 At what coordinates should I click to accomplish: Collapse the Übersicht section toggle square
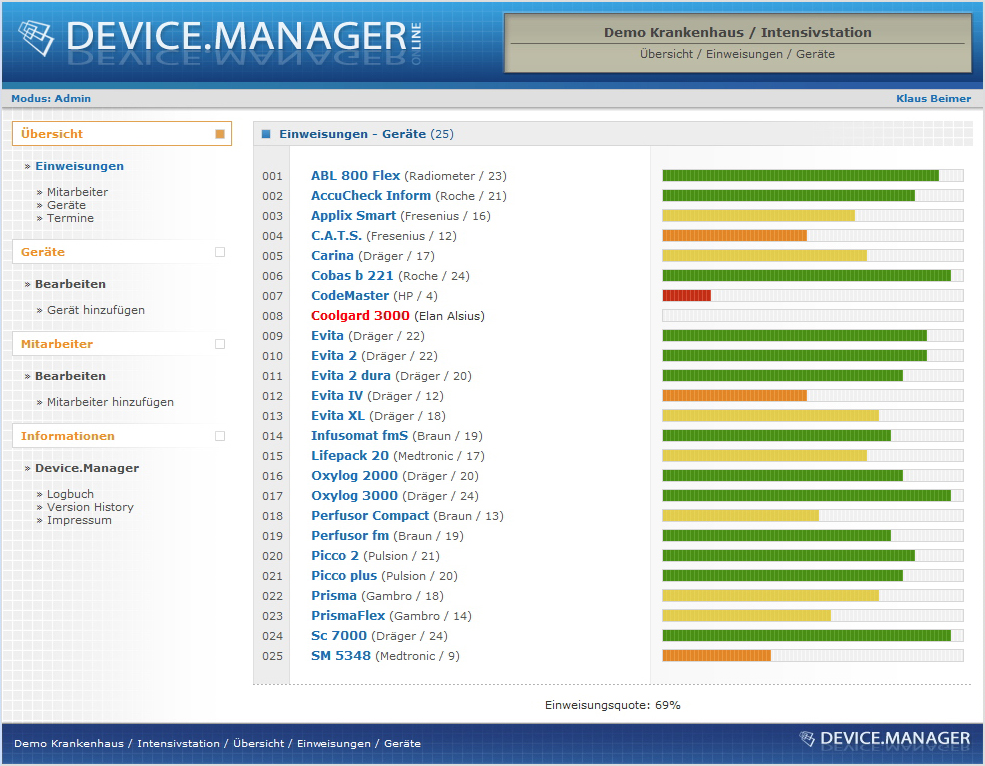pyautogui.click(x=220, y=134)
